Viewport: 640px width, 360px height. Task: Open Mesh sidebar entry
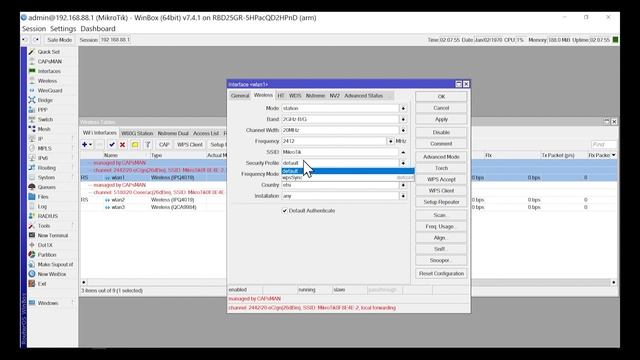(44, 129)
